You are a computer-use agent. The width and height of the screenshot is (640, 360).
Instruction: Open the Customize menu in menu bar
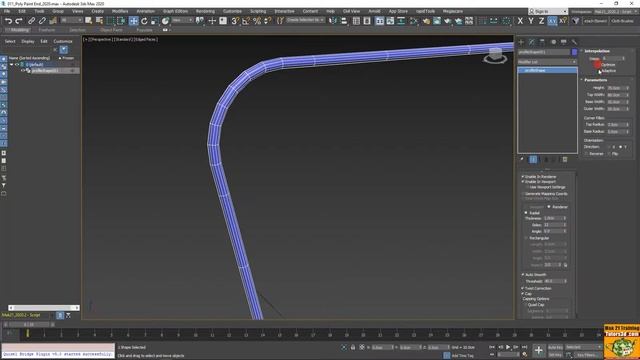(232, 11)
